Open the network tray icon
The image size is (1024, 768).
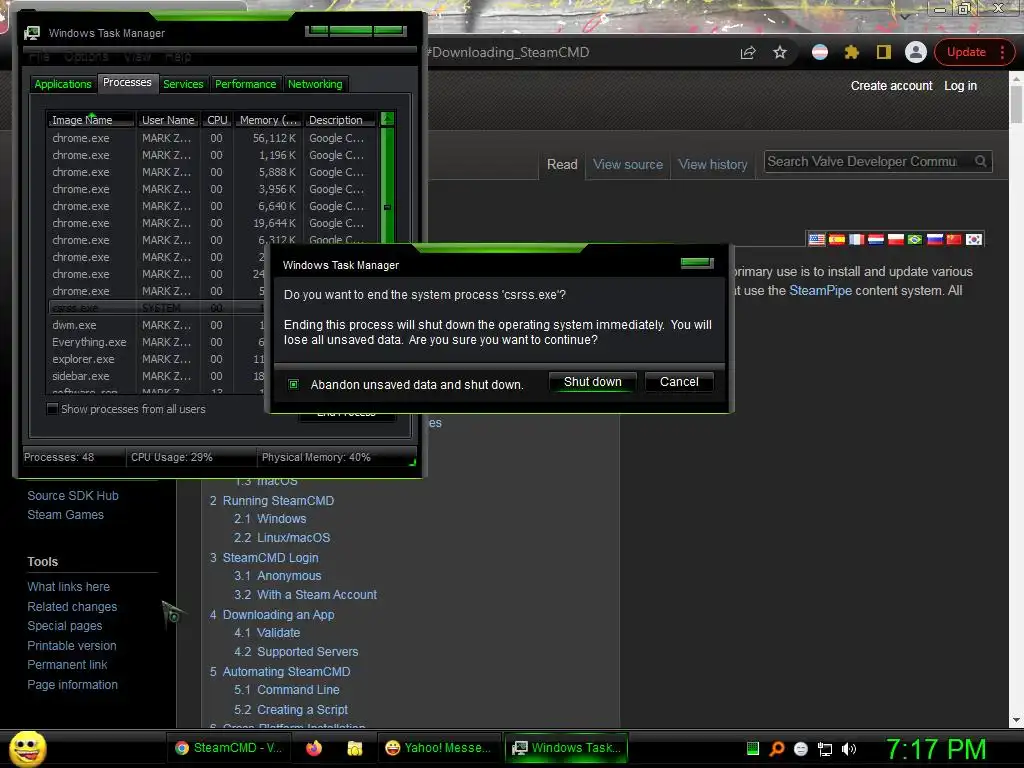click(x=825, y=749)
